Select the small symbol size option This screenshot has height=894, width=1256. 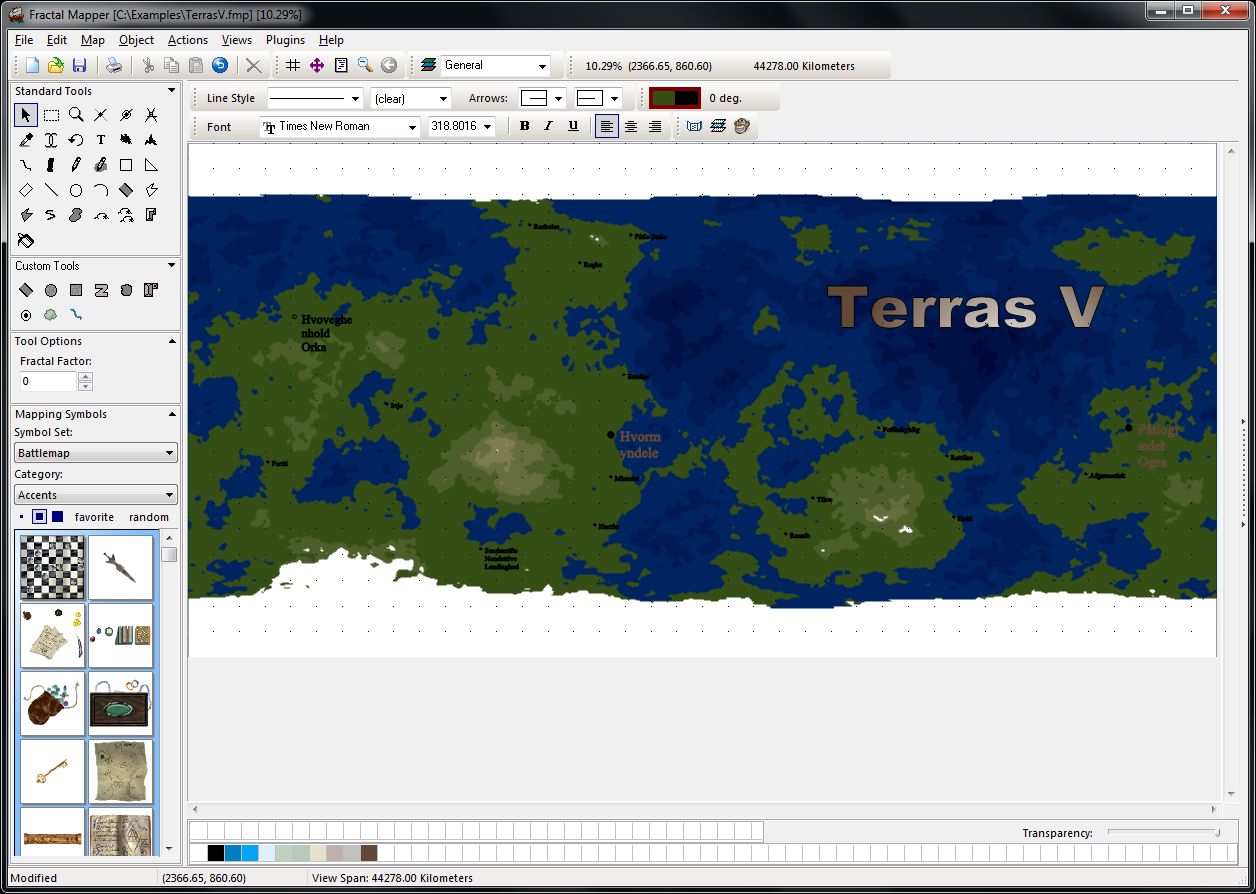tap(21, 517)
